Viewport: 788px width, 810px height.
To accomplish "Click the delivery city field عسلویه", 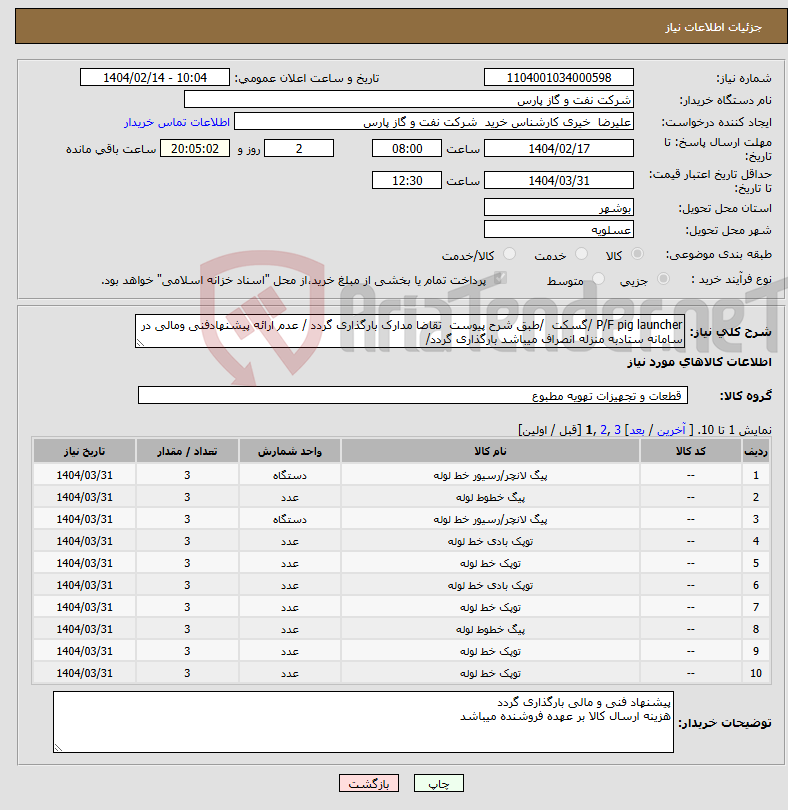I will (559, 229).
